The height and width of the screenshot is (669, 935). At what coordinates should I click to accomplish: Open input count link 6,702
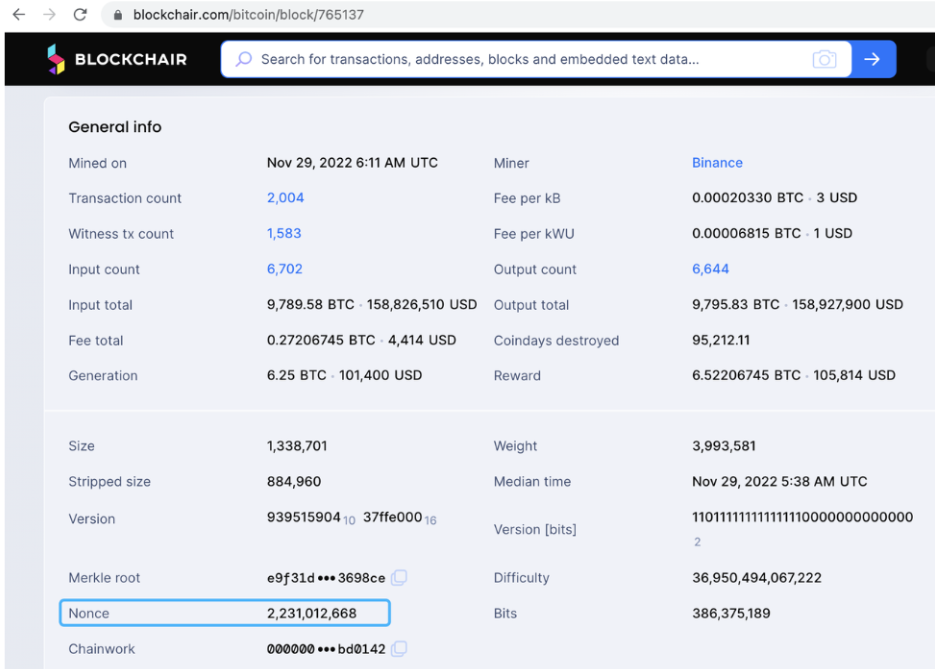pos(284,269)
